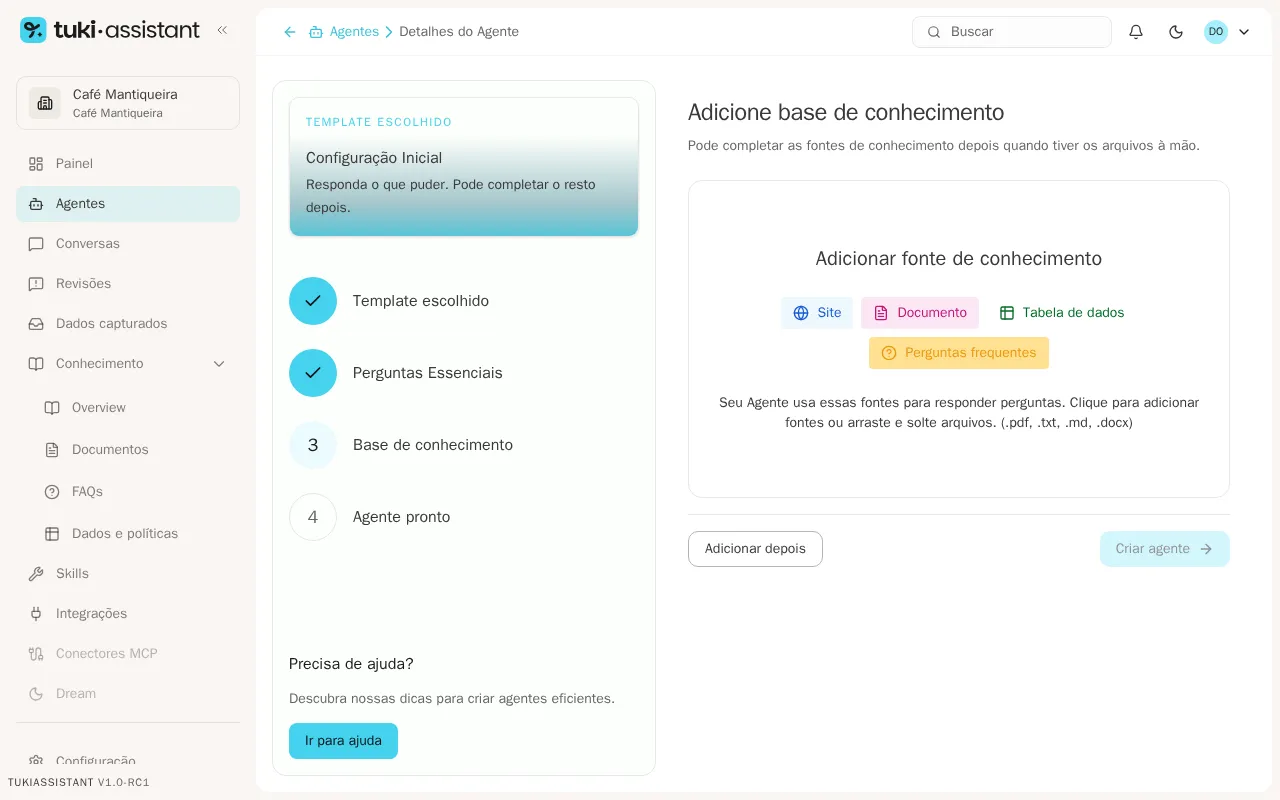Open Documentos under Conhecimento
Viewport: 1280px width, 800px height.
pyautogui.click(x=136, y=450)
